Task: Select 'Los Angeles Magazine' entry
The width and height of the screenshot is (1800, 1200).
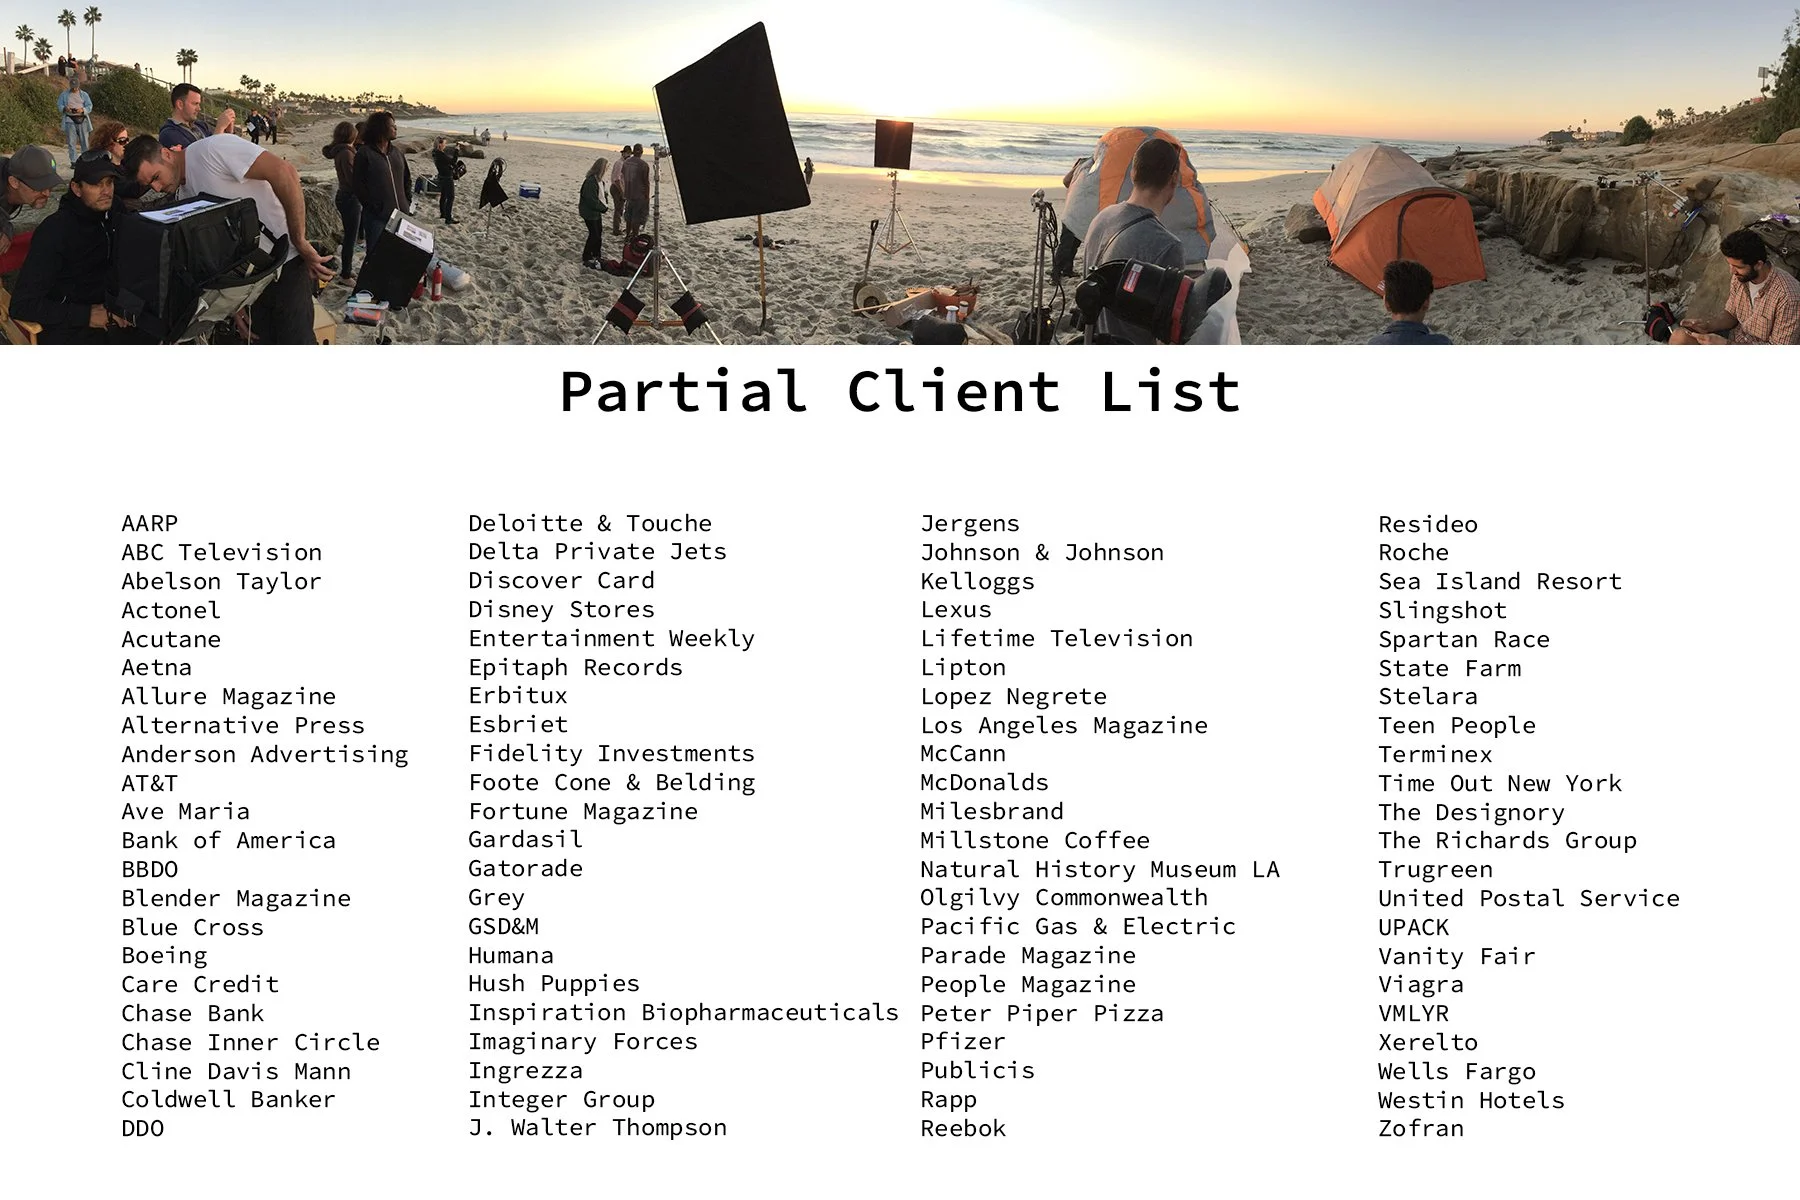Action: pos(1064,725)
